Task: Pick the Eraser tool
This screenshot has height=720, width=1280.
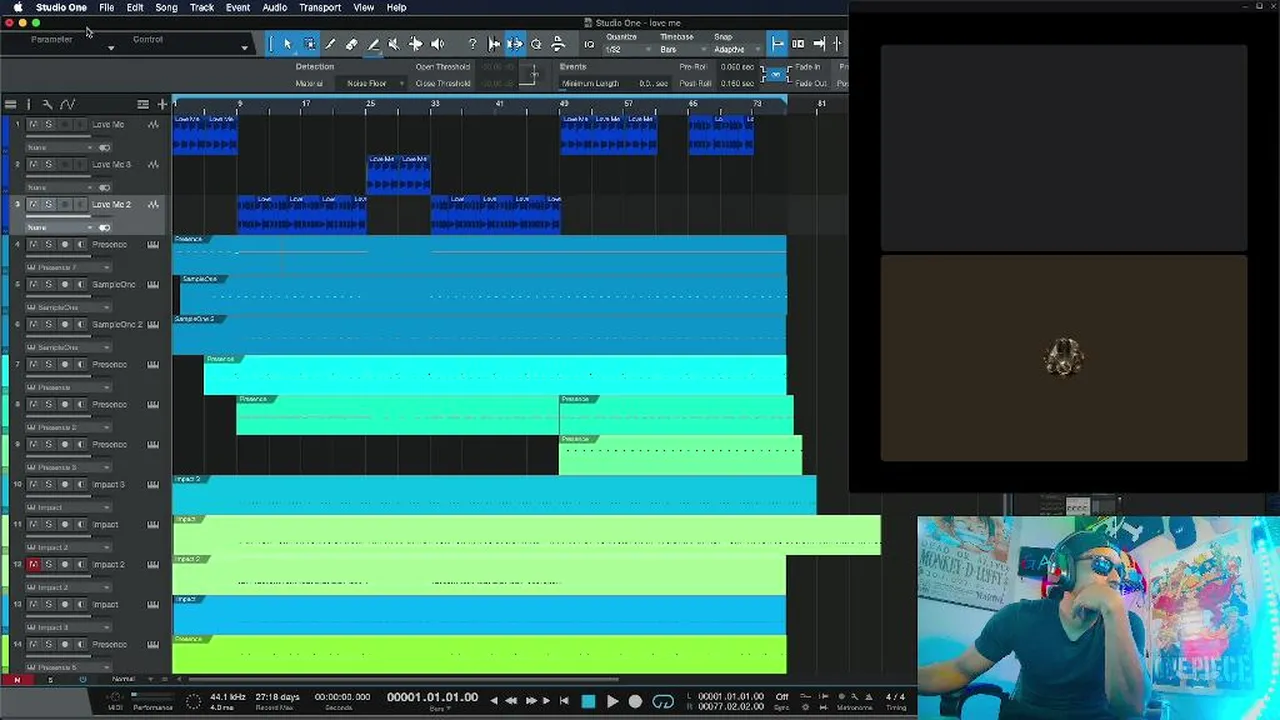Action: [352, 44]
